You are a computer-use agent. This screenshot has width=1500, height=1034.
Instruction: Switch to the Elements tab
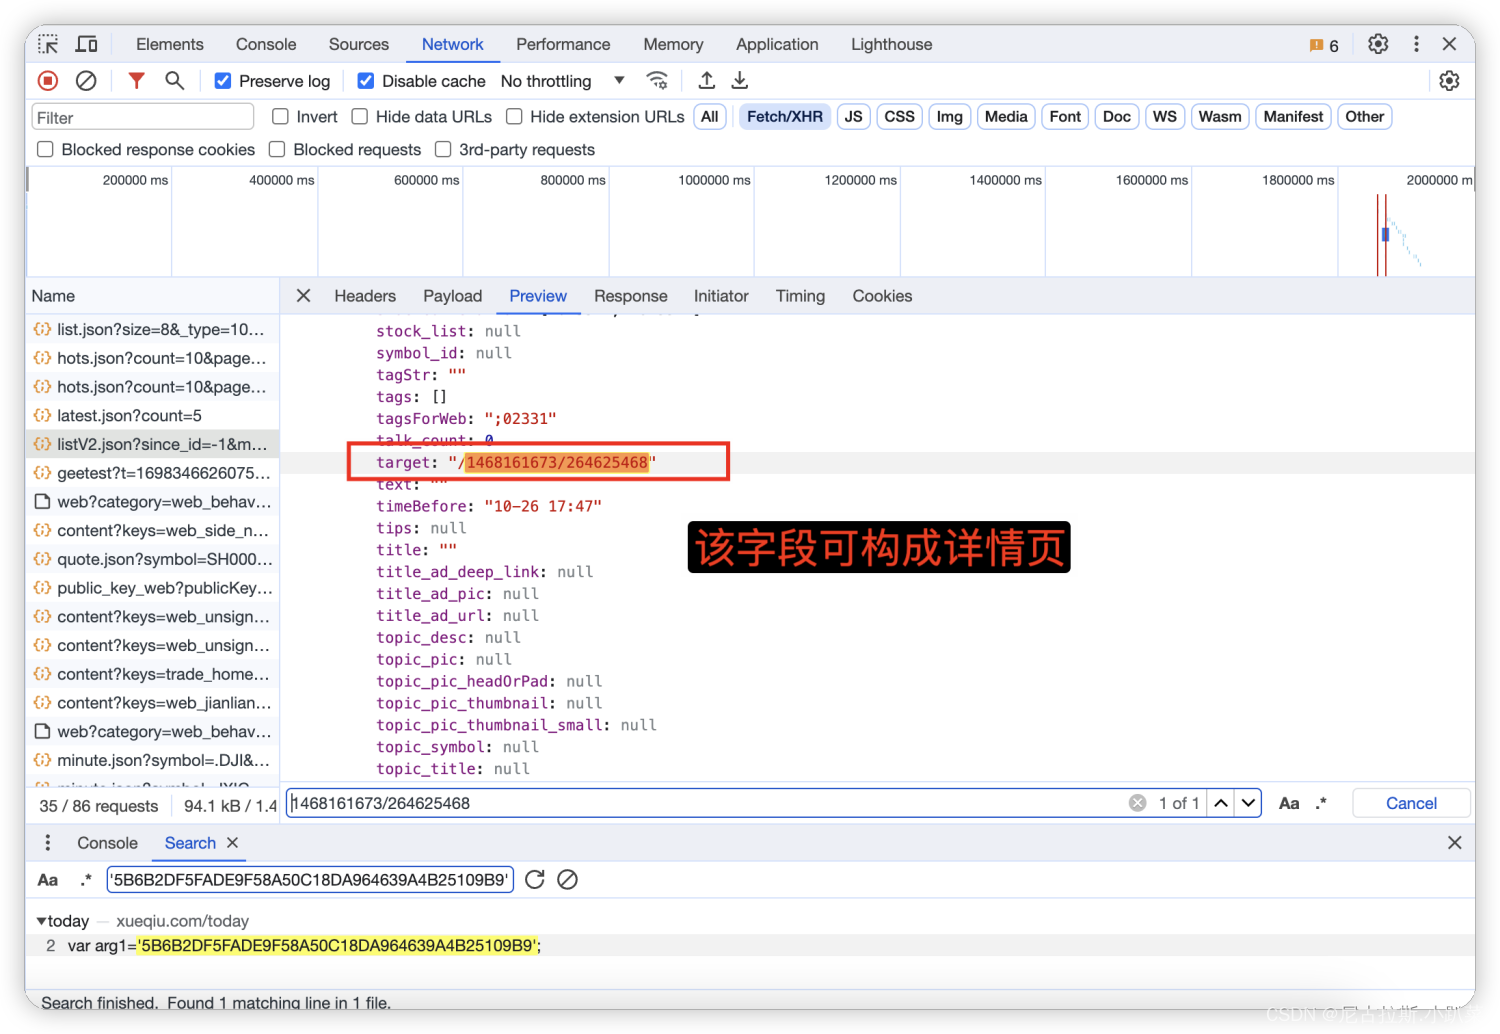click(170, 44)
